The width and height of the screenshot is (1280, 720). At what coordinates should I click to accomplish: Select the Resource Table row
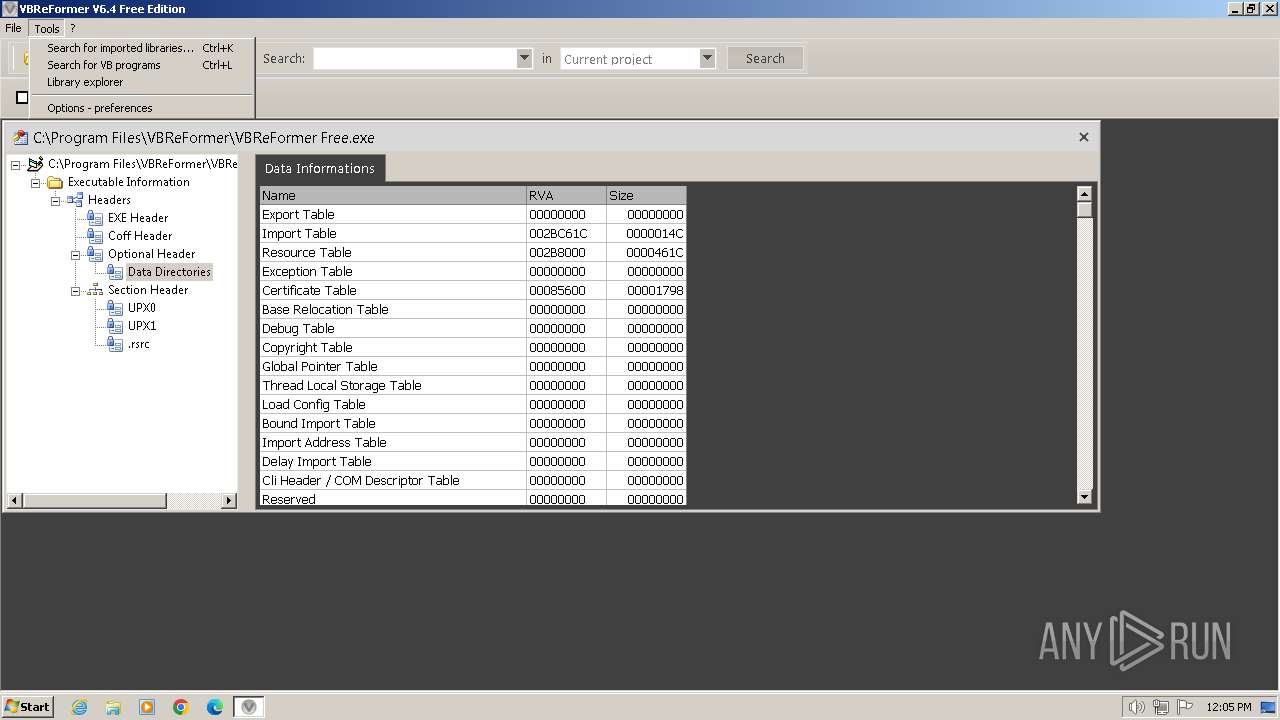(473, 252)
